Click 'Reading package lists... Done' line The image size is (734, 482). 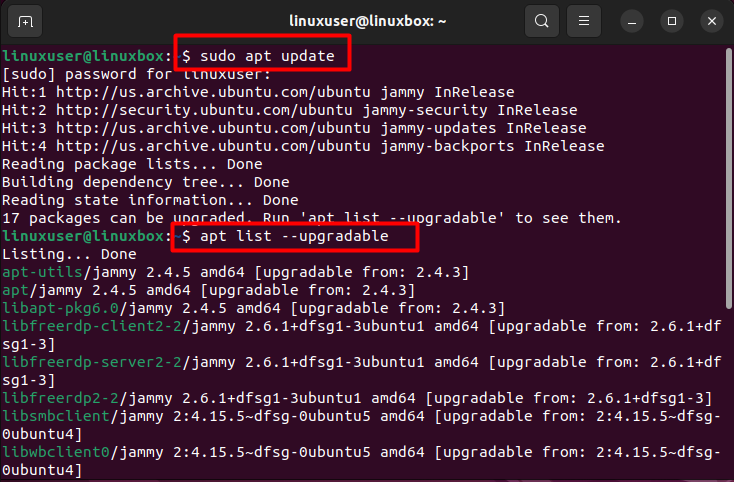pos(132,164)
